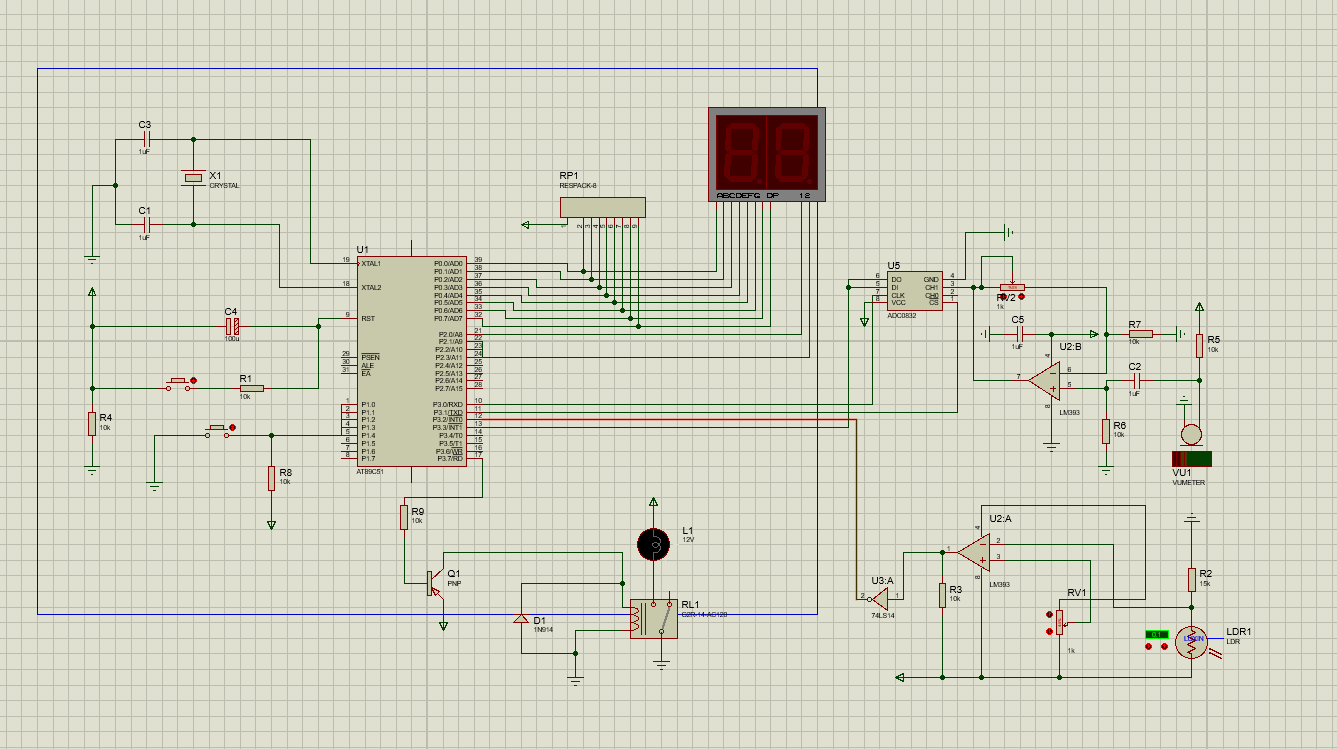Select resistor R1 symbol
The height and width of the screenshot is (749, 1337).
(x=251, y=388)
